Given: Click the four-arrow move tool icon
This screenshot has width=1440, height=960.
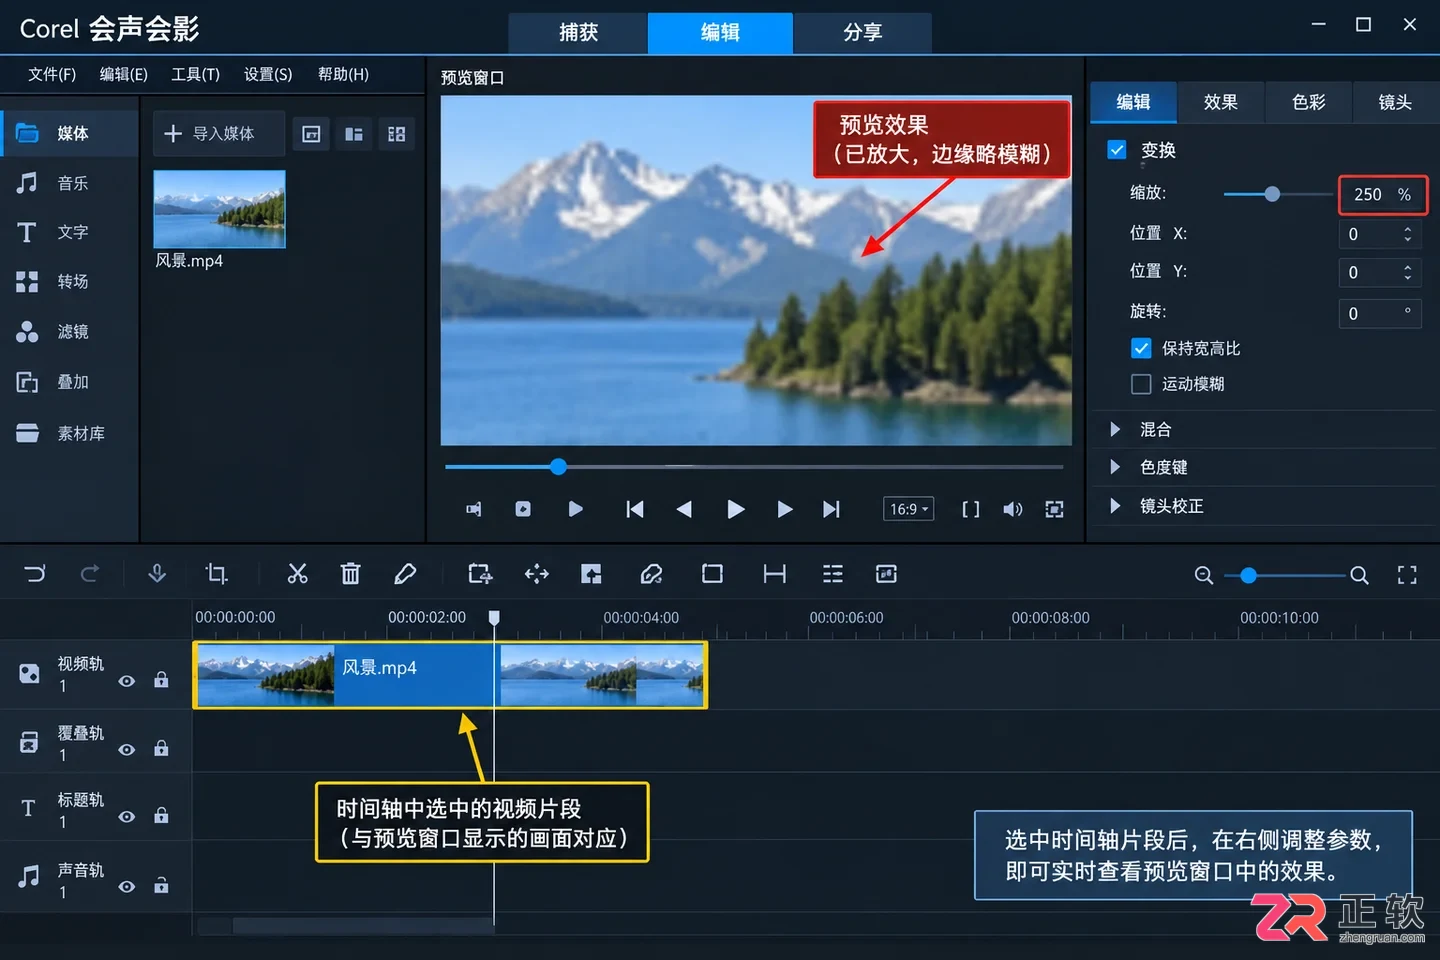Looking at the screenshot, I should (537, 574).
